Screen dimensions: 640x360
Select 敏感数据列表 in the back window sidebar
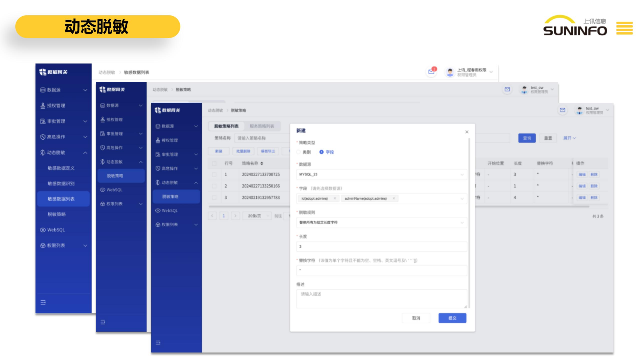click(63, 199)
